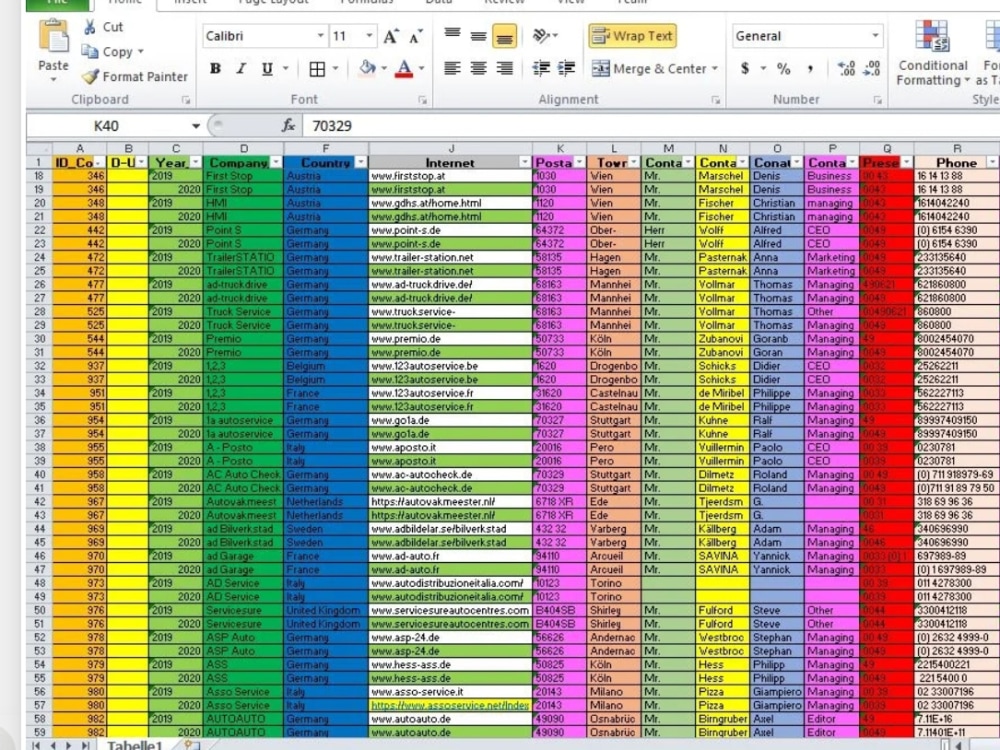
Task: Open the Calibri font name dropdown
Action: [320, 36]
